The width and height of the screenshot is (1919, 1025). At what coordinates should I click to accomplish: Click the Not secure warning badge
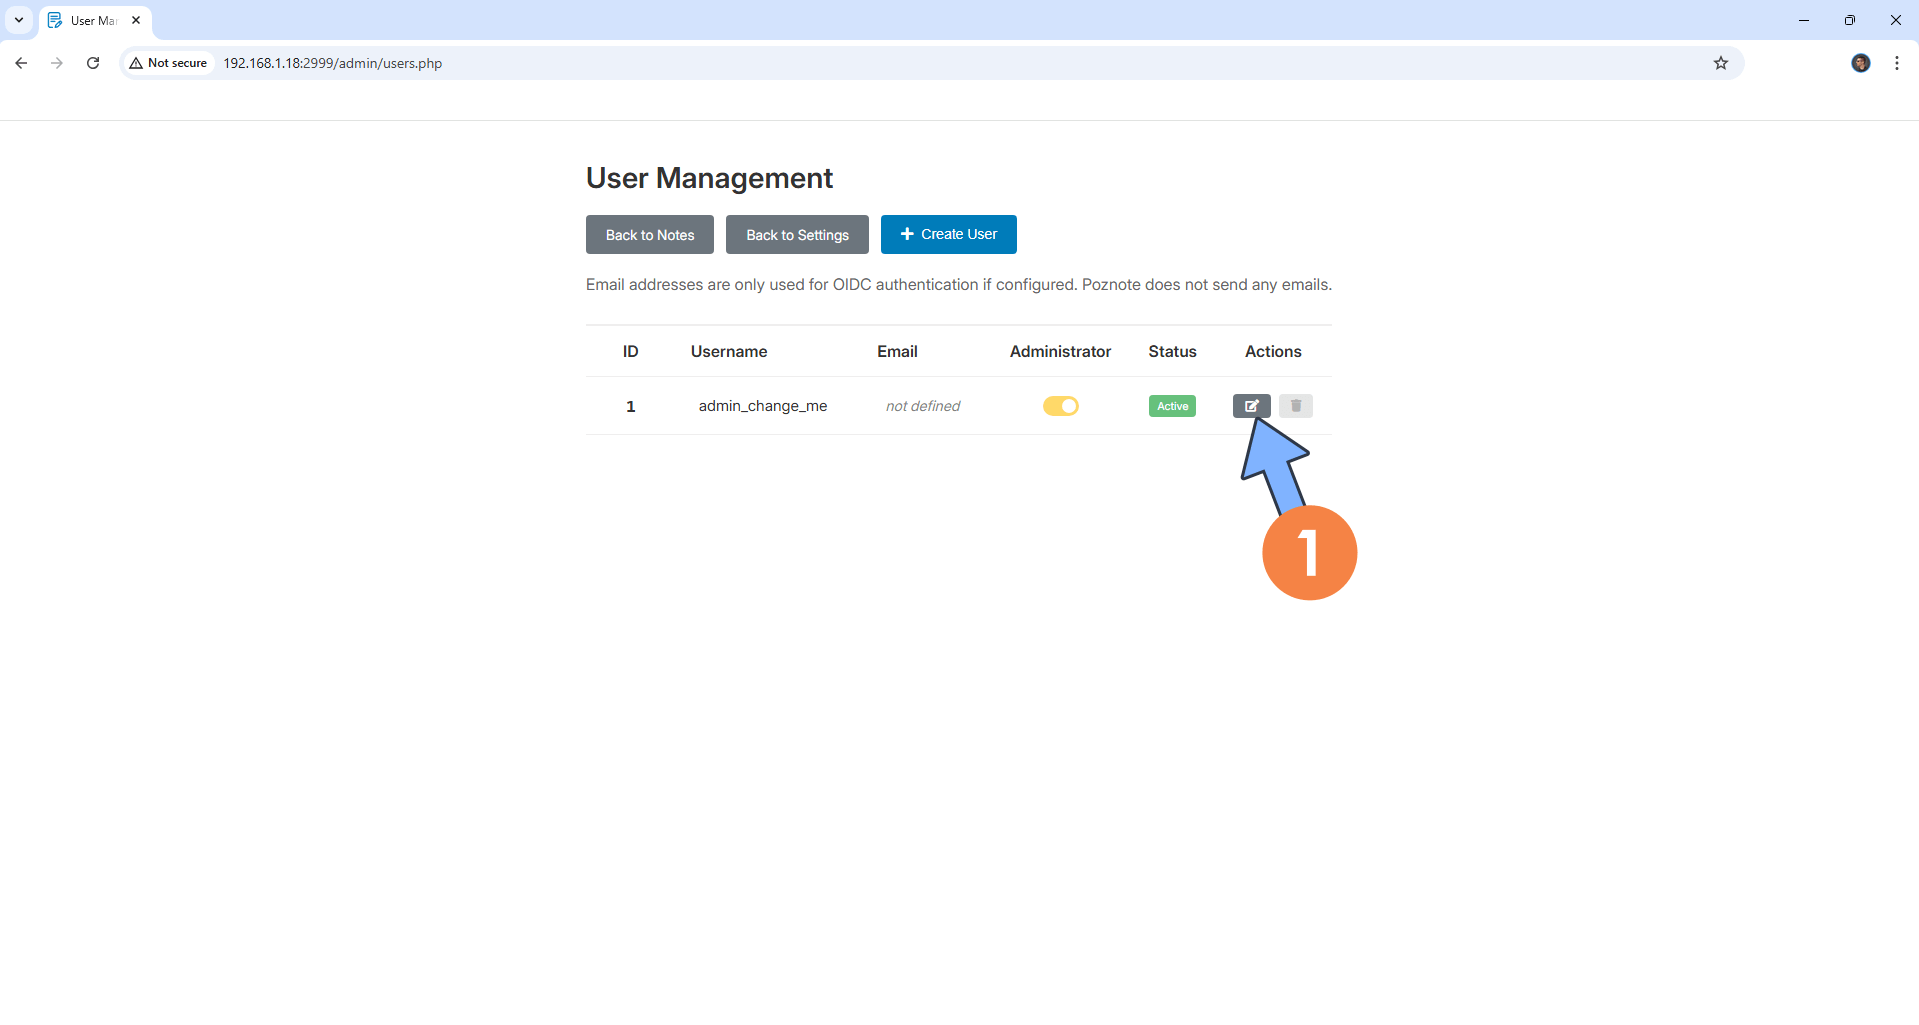(x=168, y=62)
